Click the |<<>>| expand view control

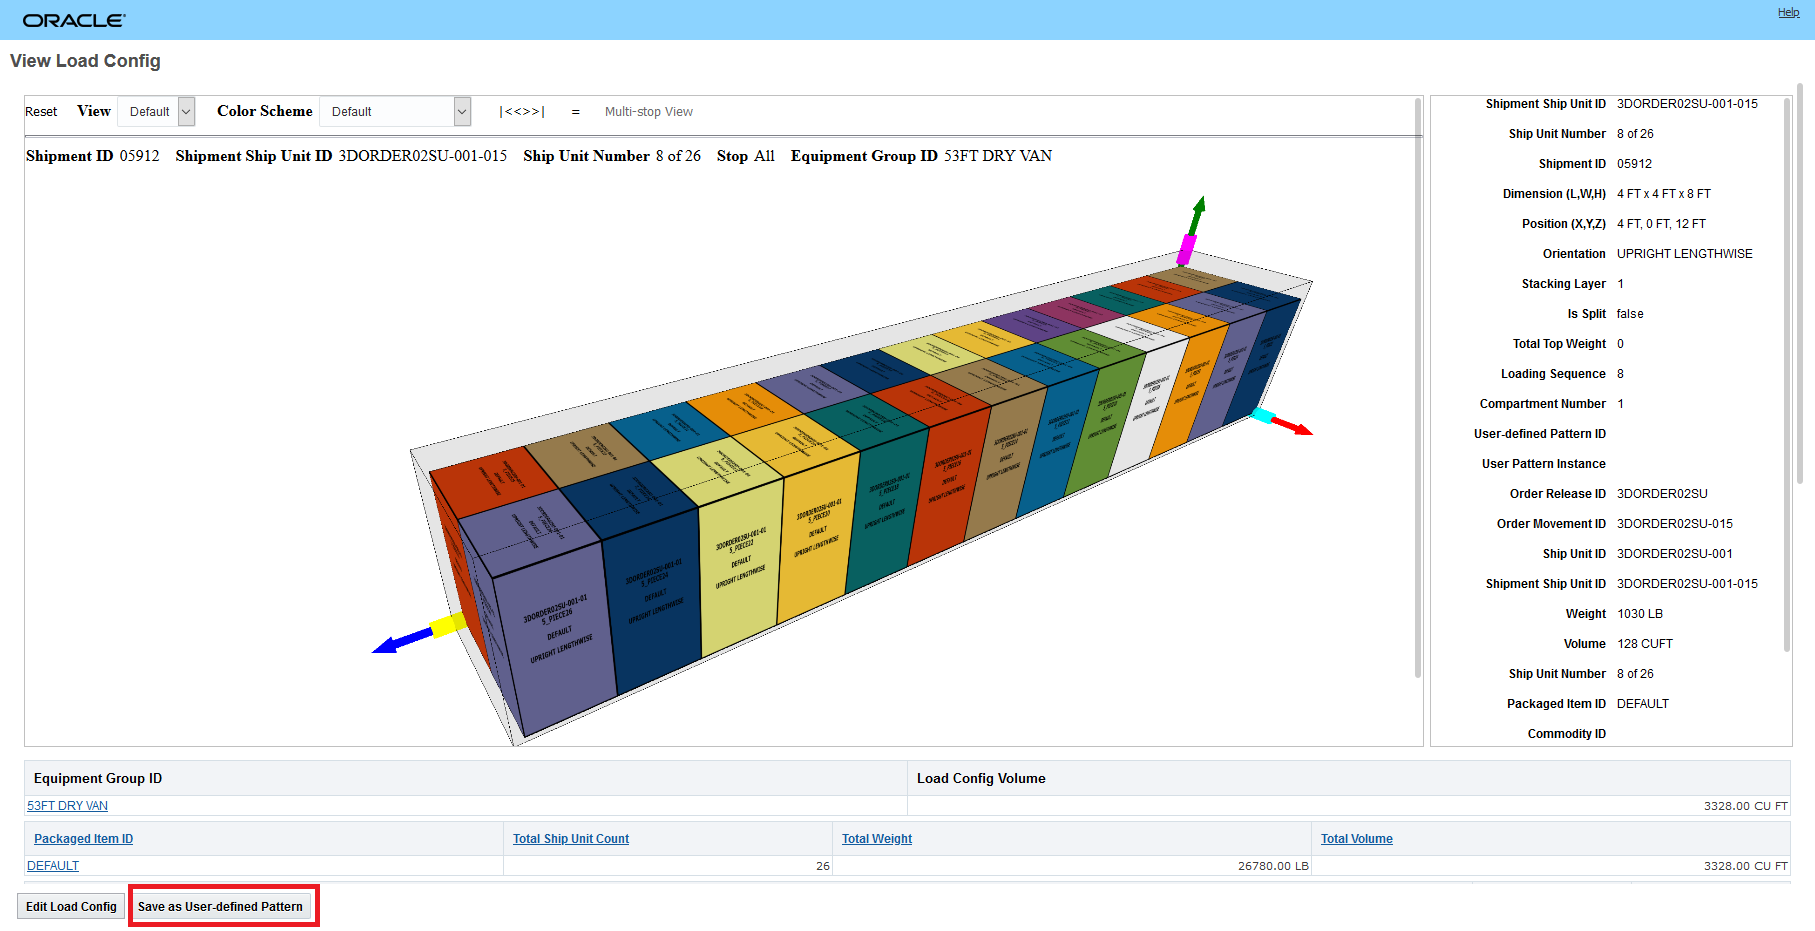pos(522,112)
